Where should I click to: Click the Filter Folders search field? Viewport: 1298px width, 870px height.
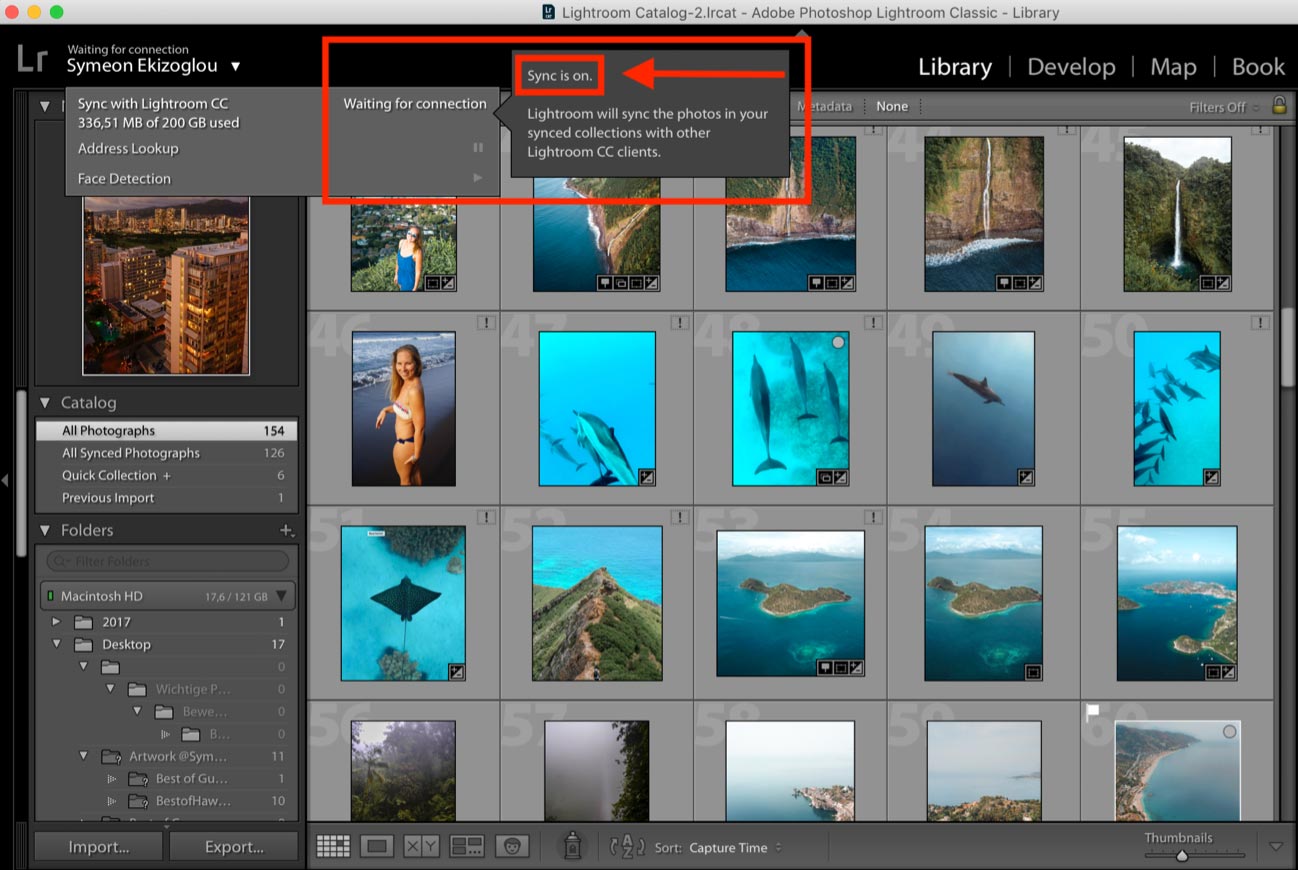[x=167, y=561]
